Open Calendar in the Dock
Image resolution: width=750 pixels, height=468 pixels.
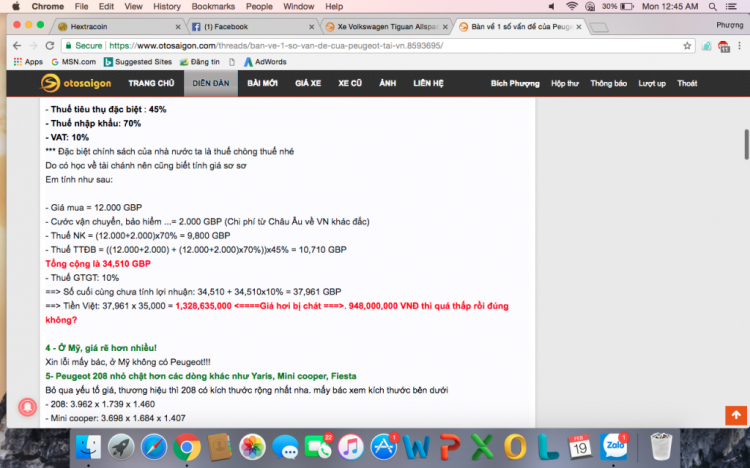click(x=580, y=447)
